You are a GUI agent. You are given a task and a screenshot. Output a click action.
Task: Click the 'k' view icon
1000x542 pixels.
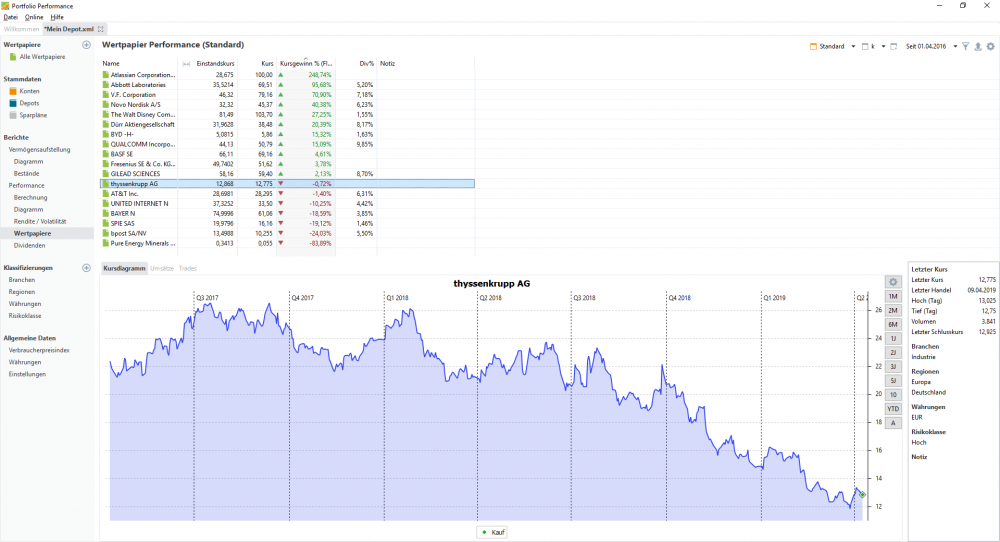click(x=865, y=47)
